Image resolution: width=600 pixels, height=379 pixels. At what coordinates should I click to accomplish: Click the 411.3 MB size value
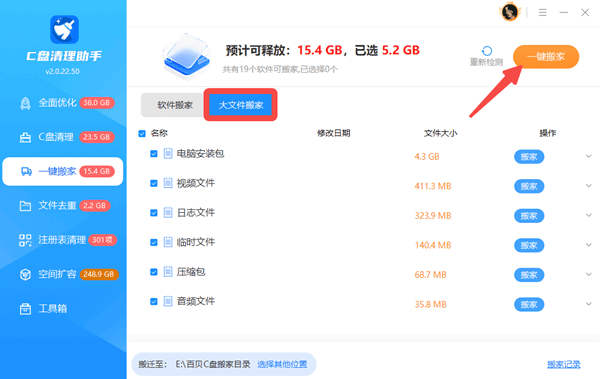point(433,186)
